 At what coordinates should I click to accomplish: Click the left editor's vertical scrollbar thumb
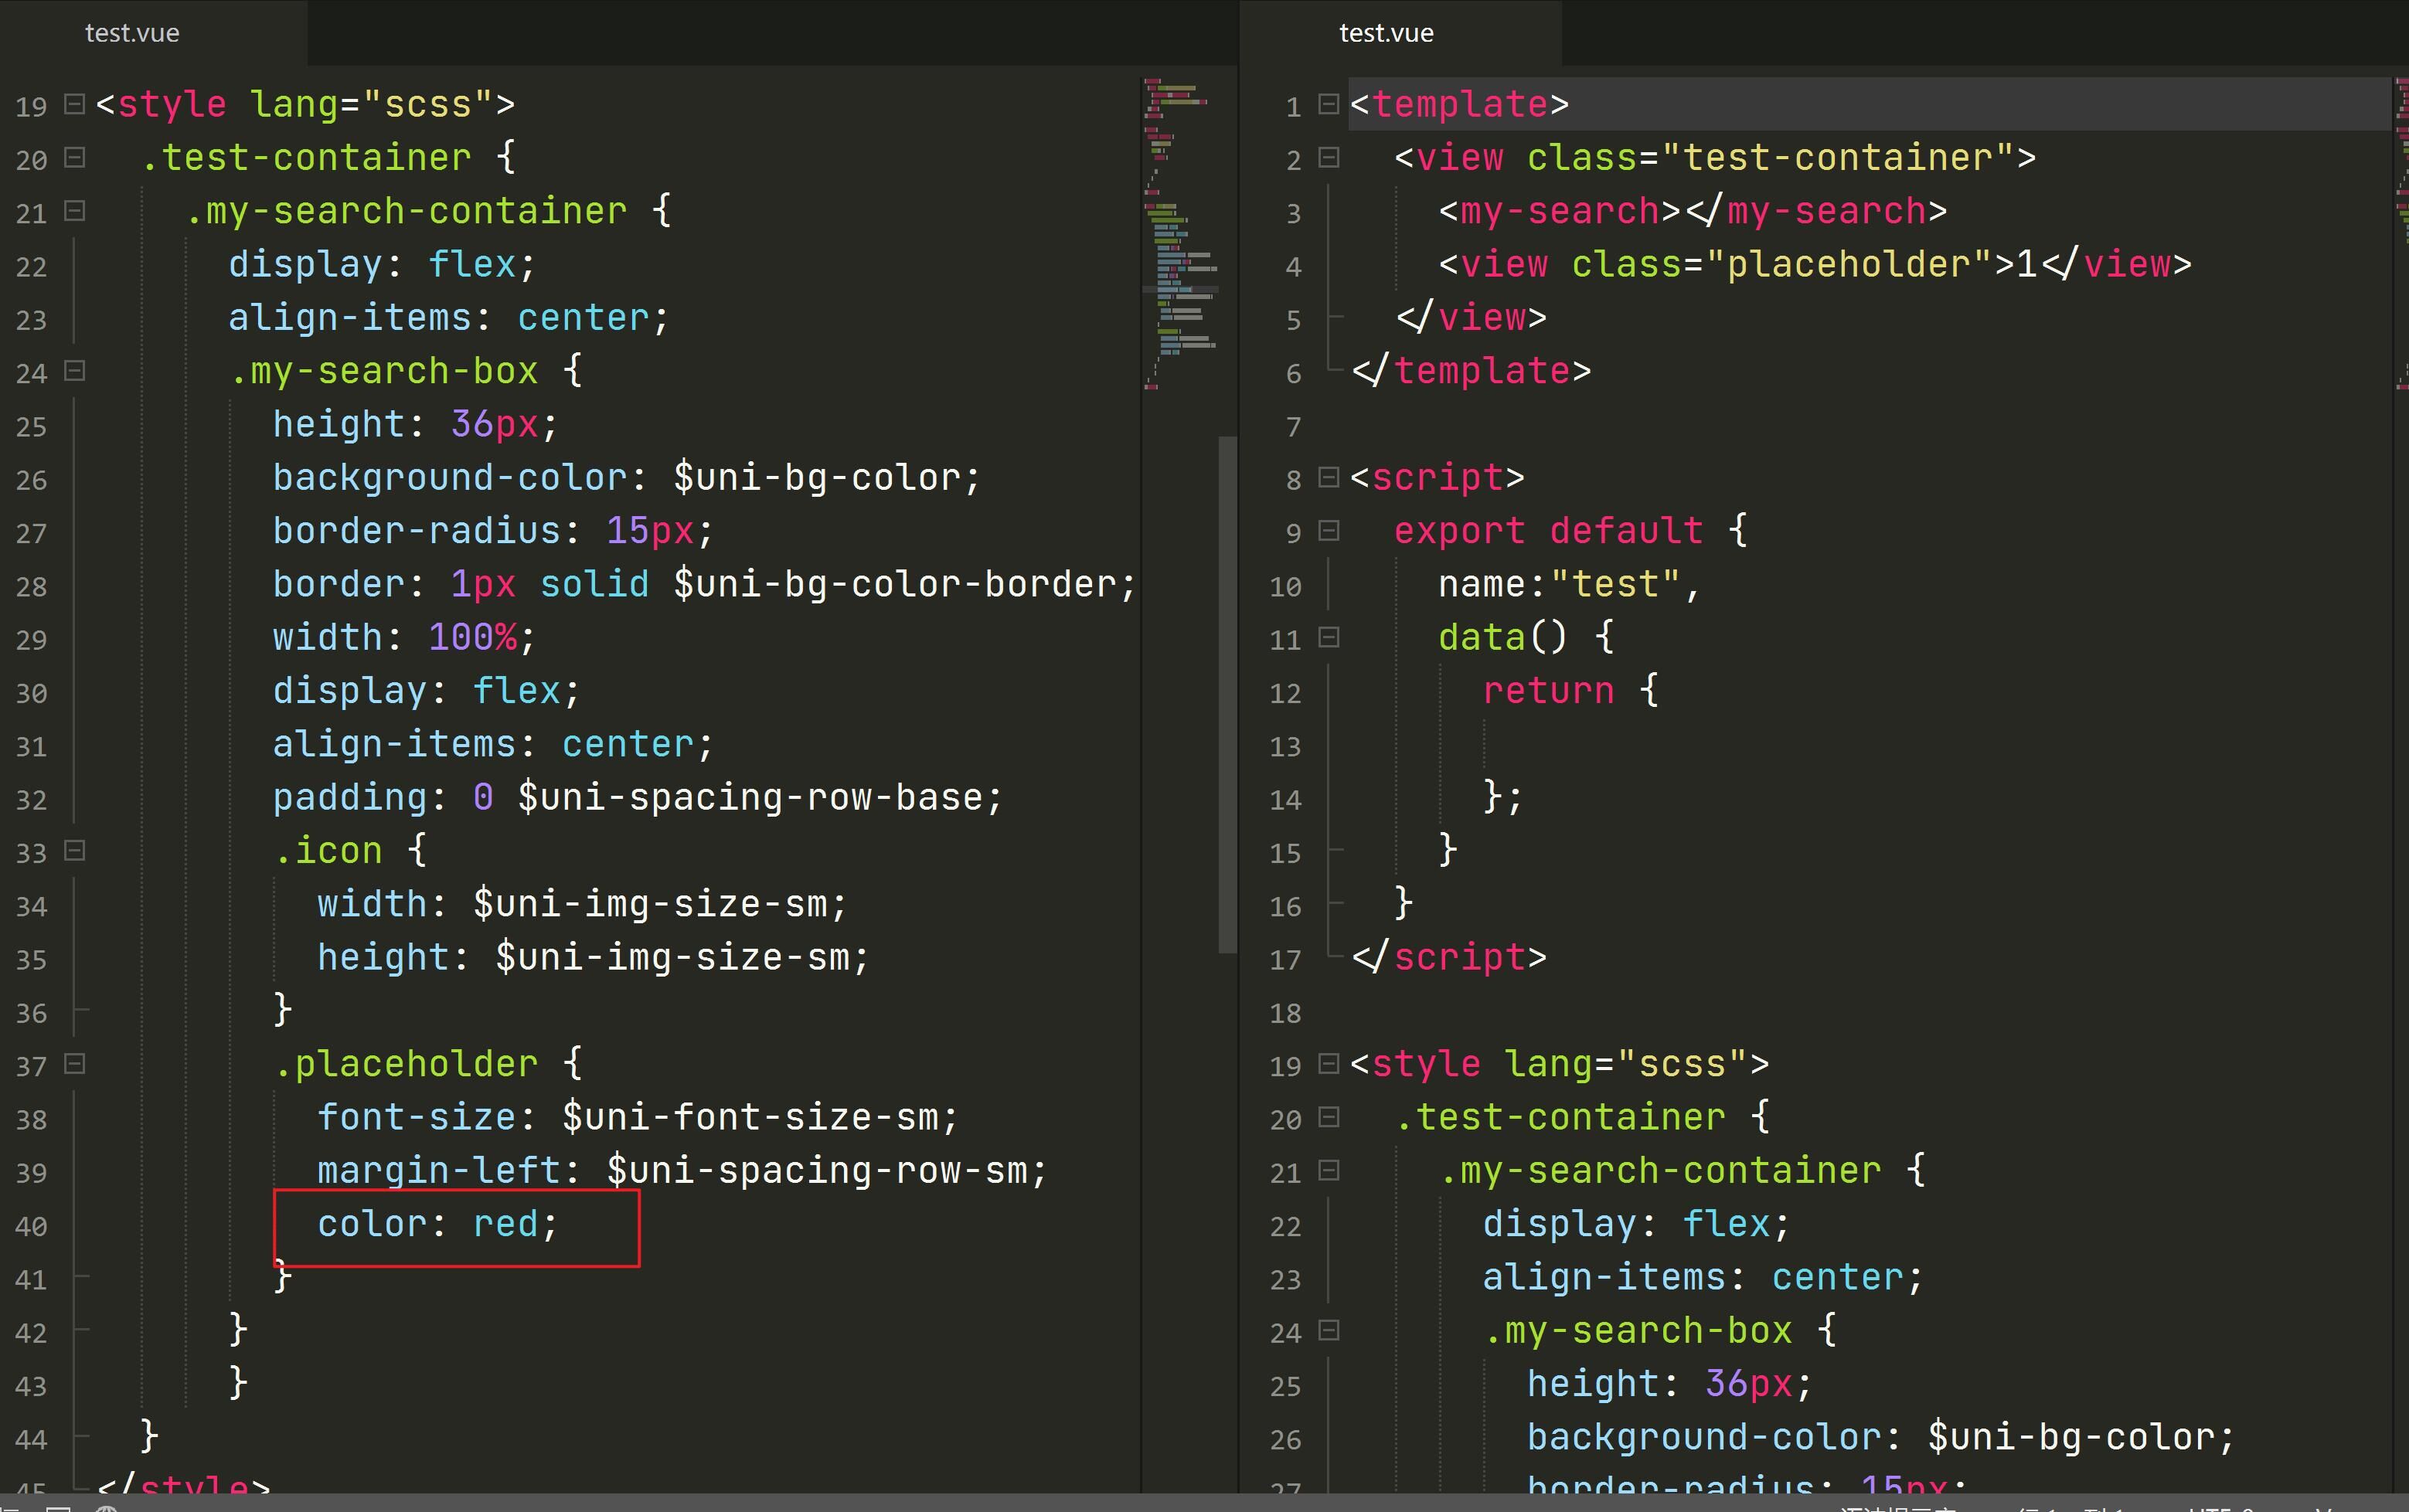pos(1228,694)
